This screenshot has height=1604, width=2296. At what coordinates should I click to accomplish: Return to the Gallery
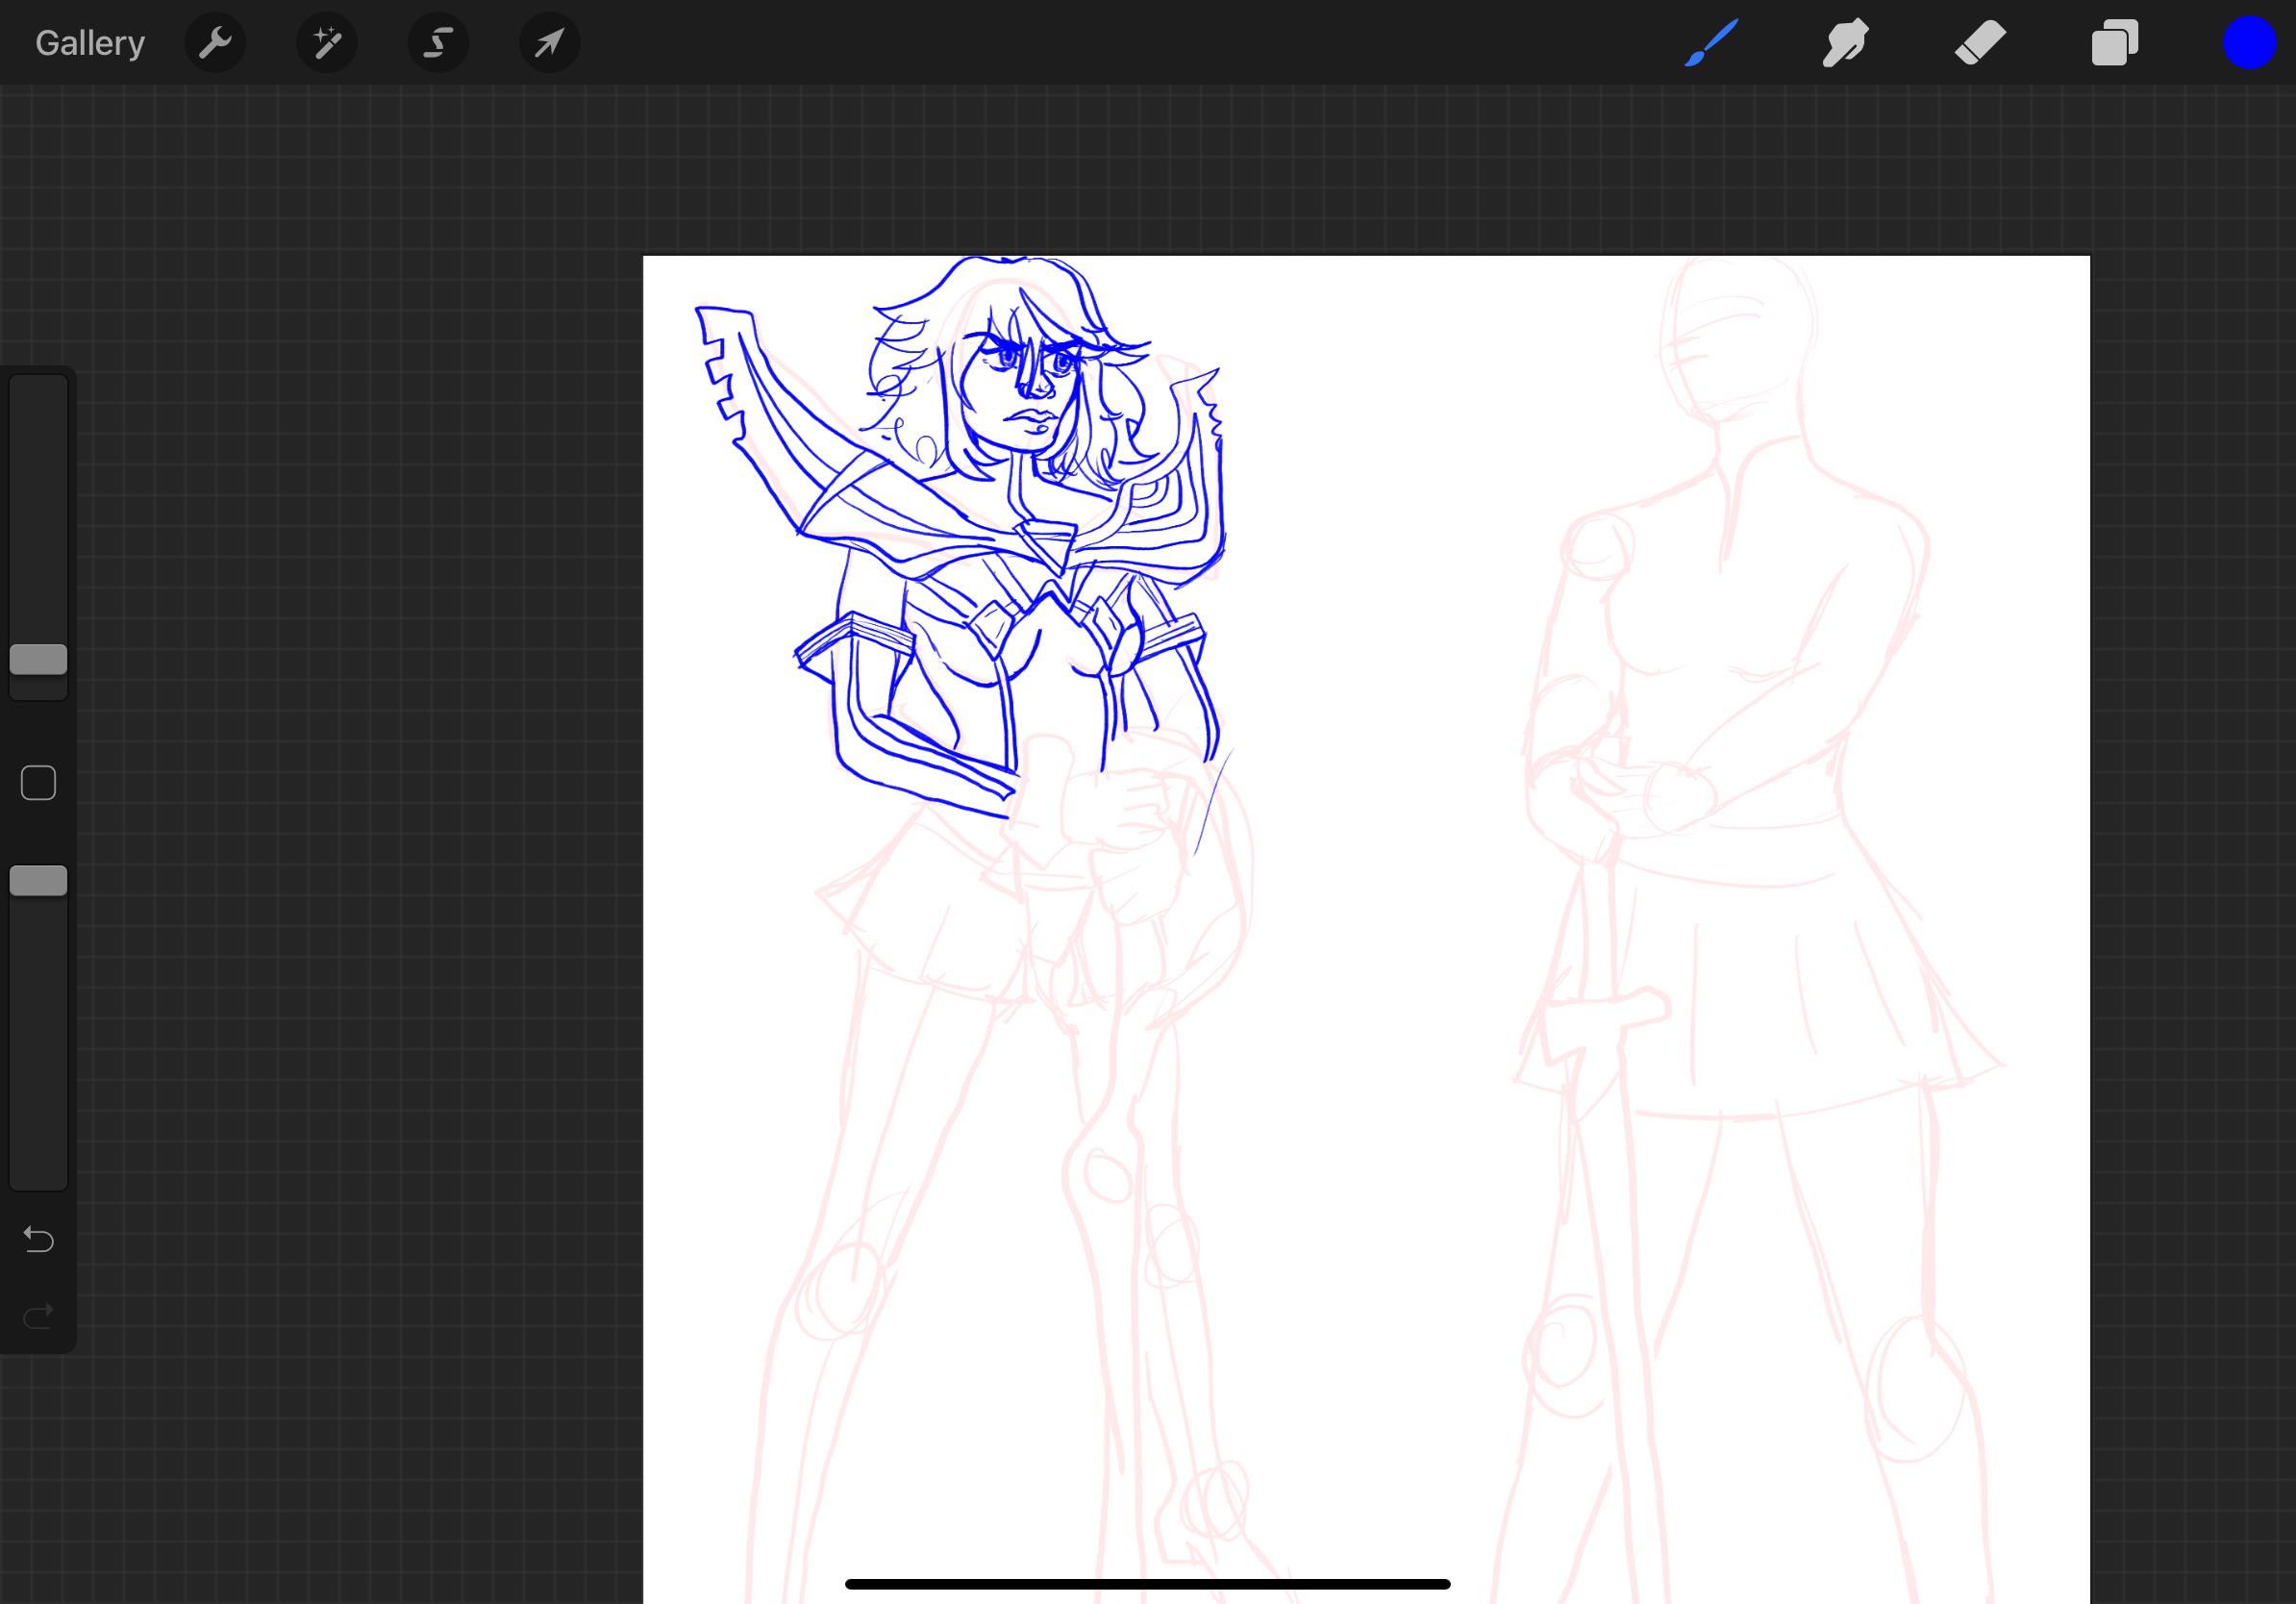pyautogui.click(x=89, y=42)
